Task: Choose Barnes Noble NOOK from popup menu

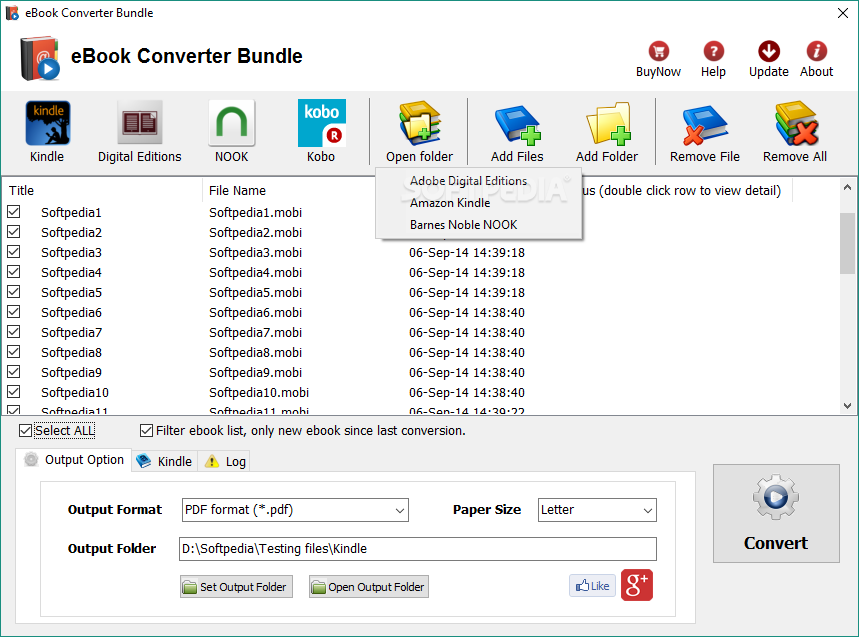Action: pos(463,225)
